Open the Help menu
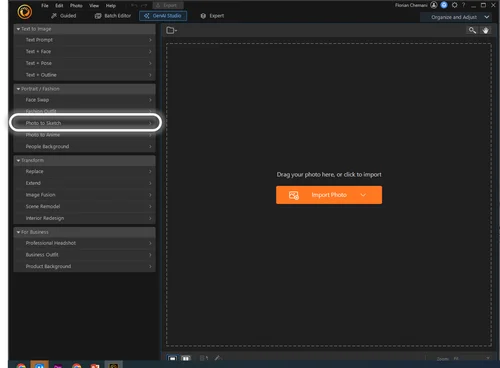The height and width of the screenshot is (368, 500). tap(111, 6)
